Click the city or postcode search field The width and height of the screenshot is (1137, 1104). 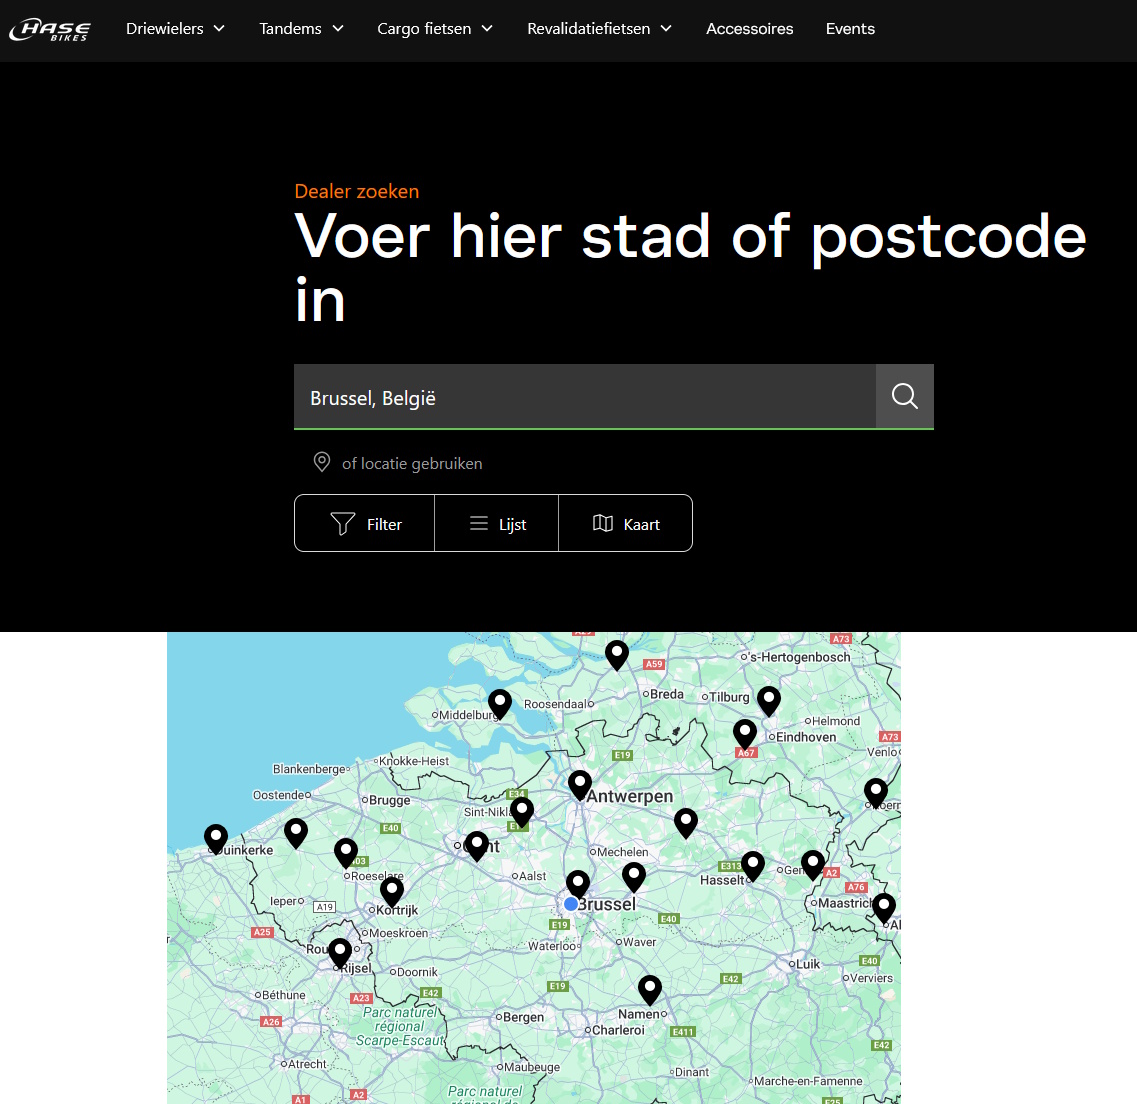coord(585,397)
